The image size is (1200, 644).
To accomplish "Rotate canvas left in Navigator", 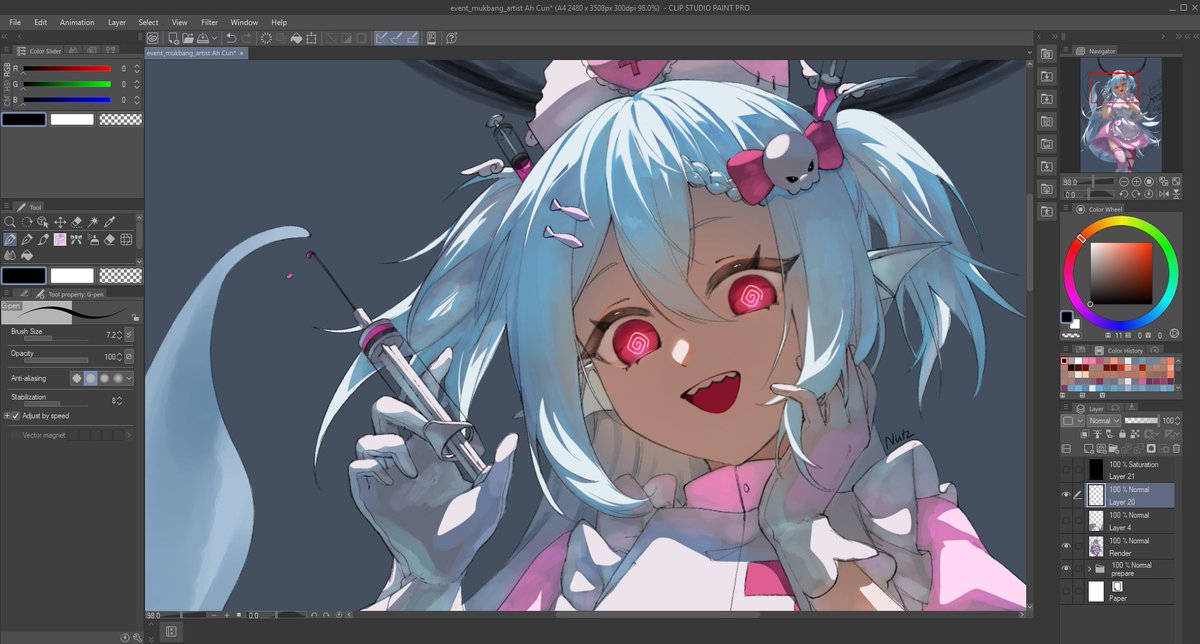I will tap(1124, 194).
